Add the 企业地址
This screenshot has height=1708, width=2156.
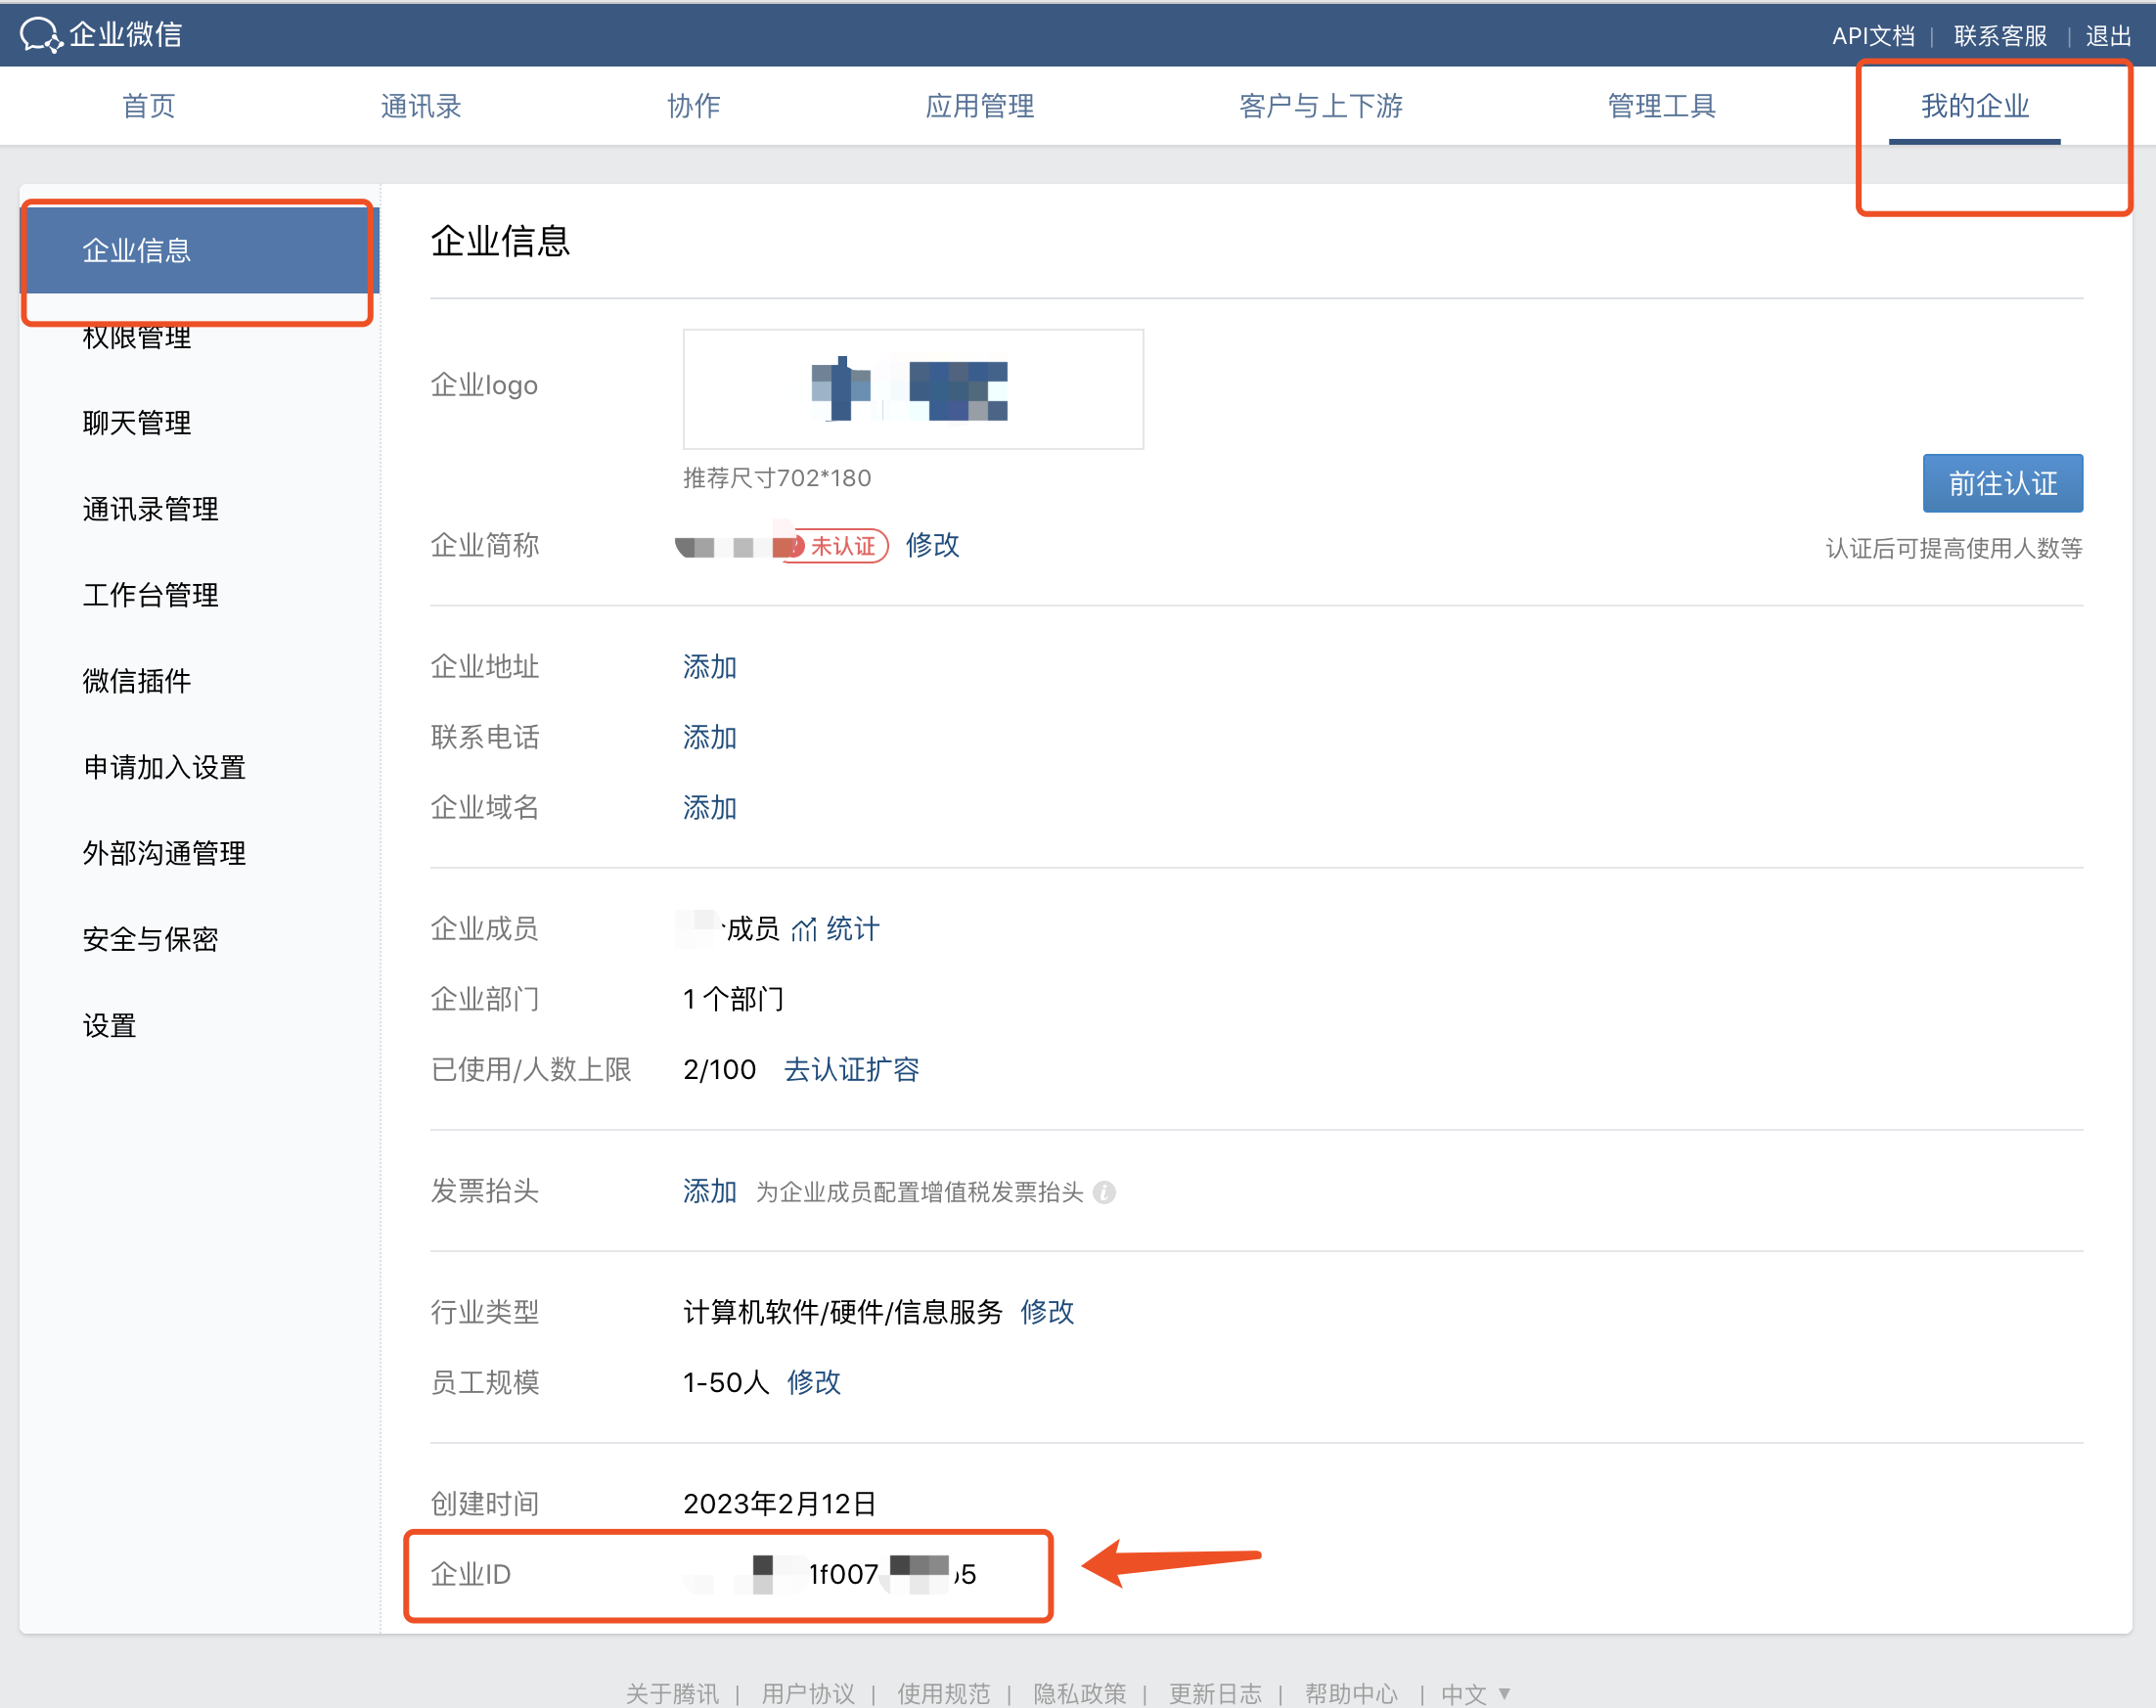tap(709, 667)
